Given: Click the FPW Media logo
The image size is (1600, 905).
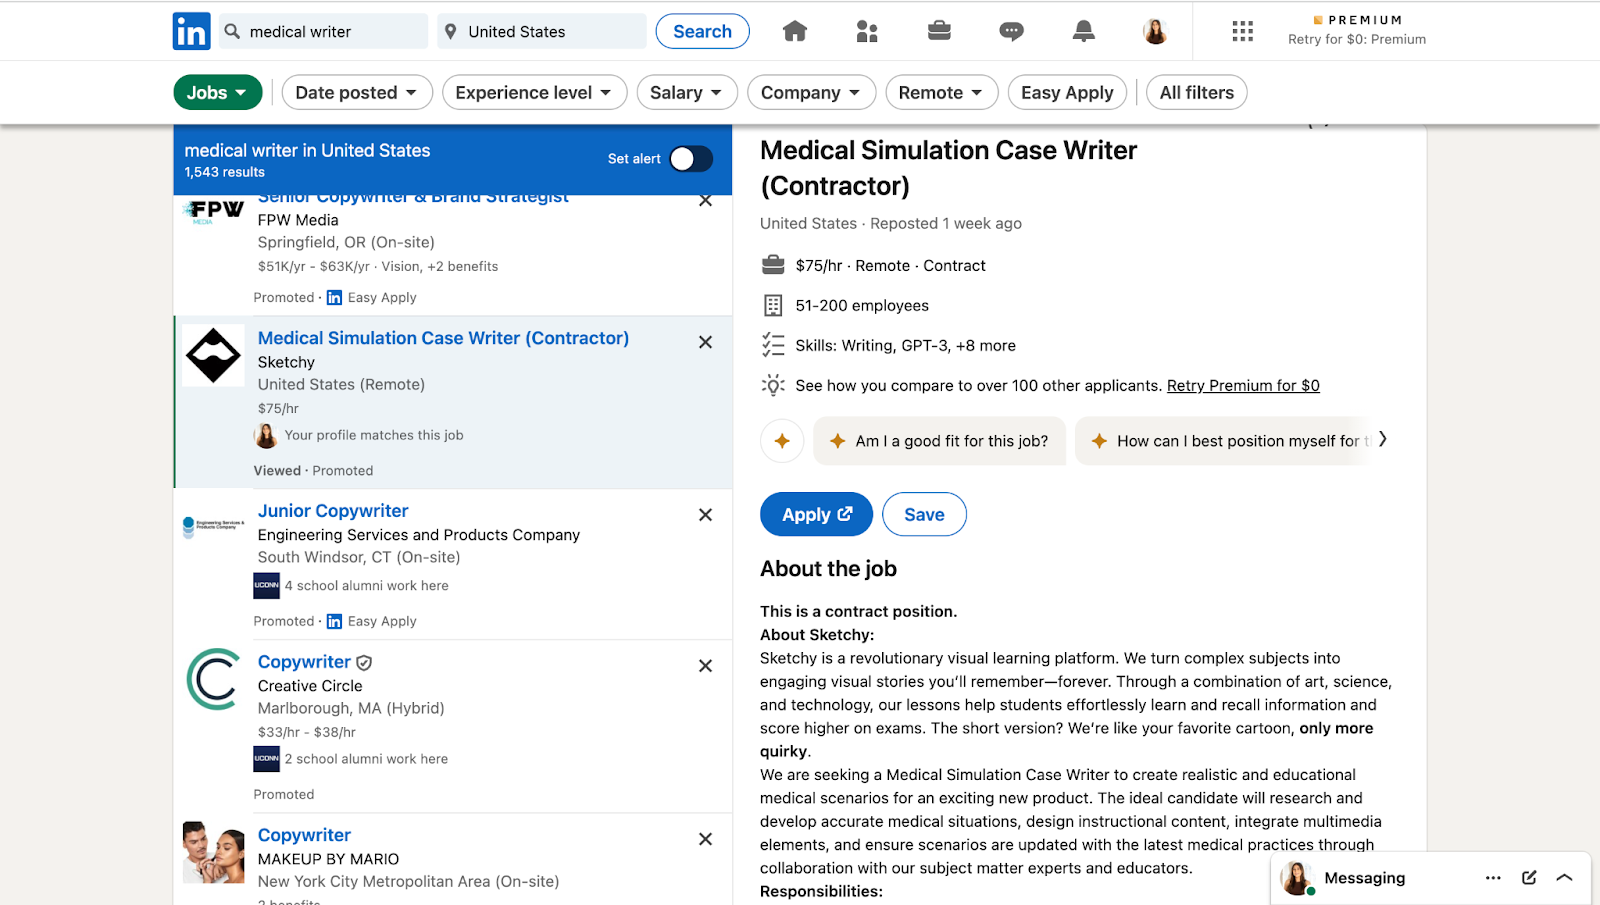Looking at the screenshot, I should [x=214, y=211].
